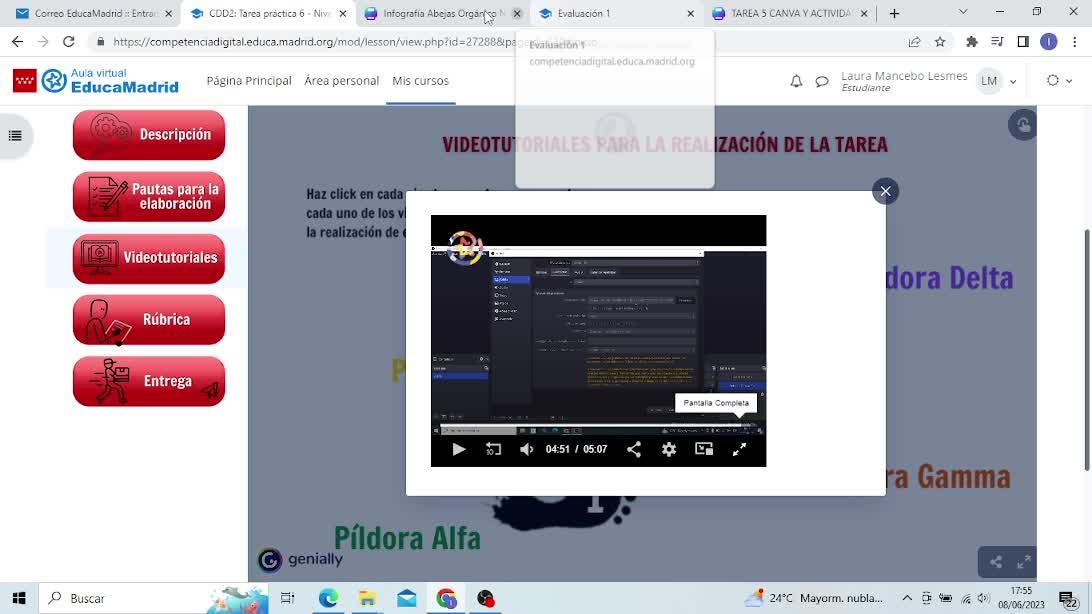Open Pautas para la elaboración
This screenshot has width=1092, height=614.
[149, 196]
